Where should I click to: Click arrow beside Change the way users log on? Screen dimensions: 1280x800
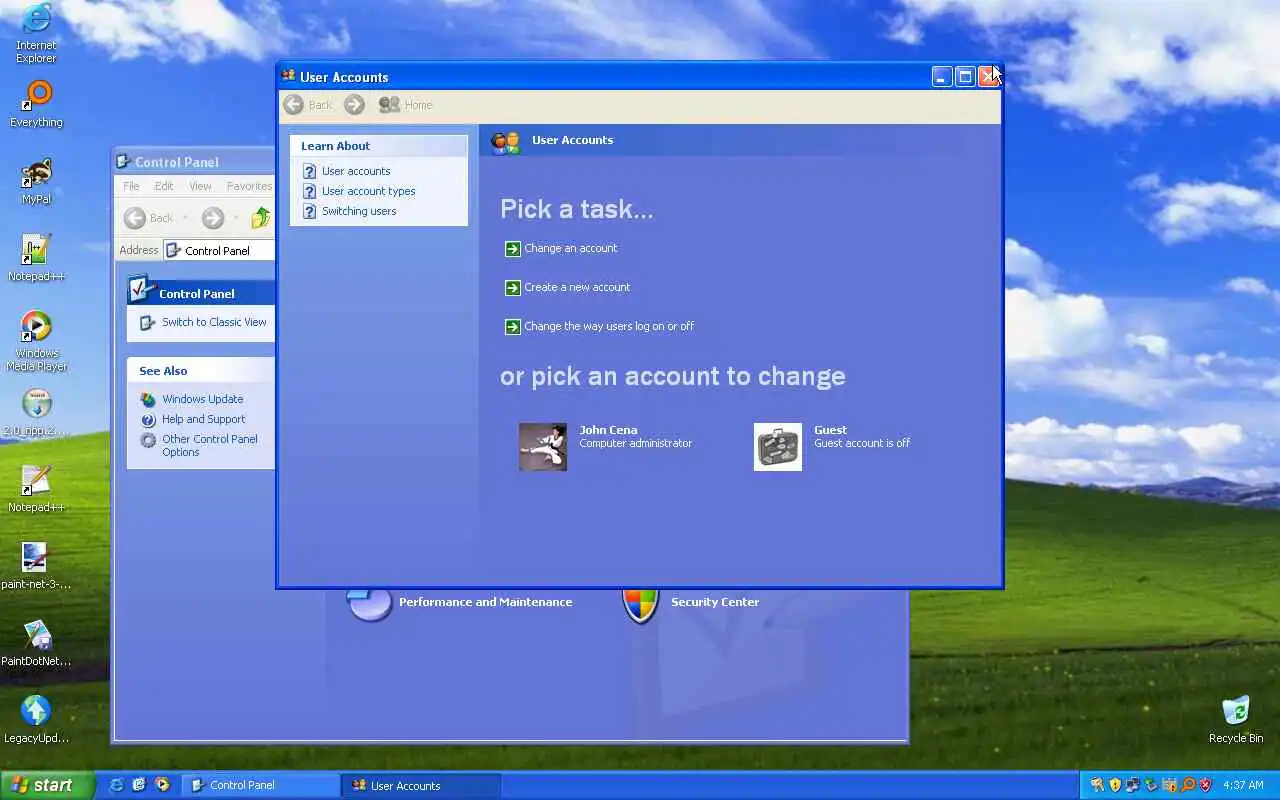513,327
